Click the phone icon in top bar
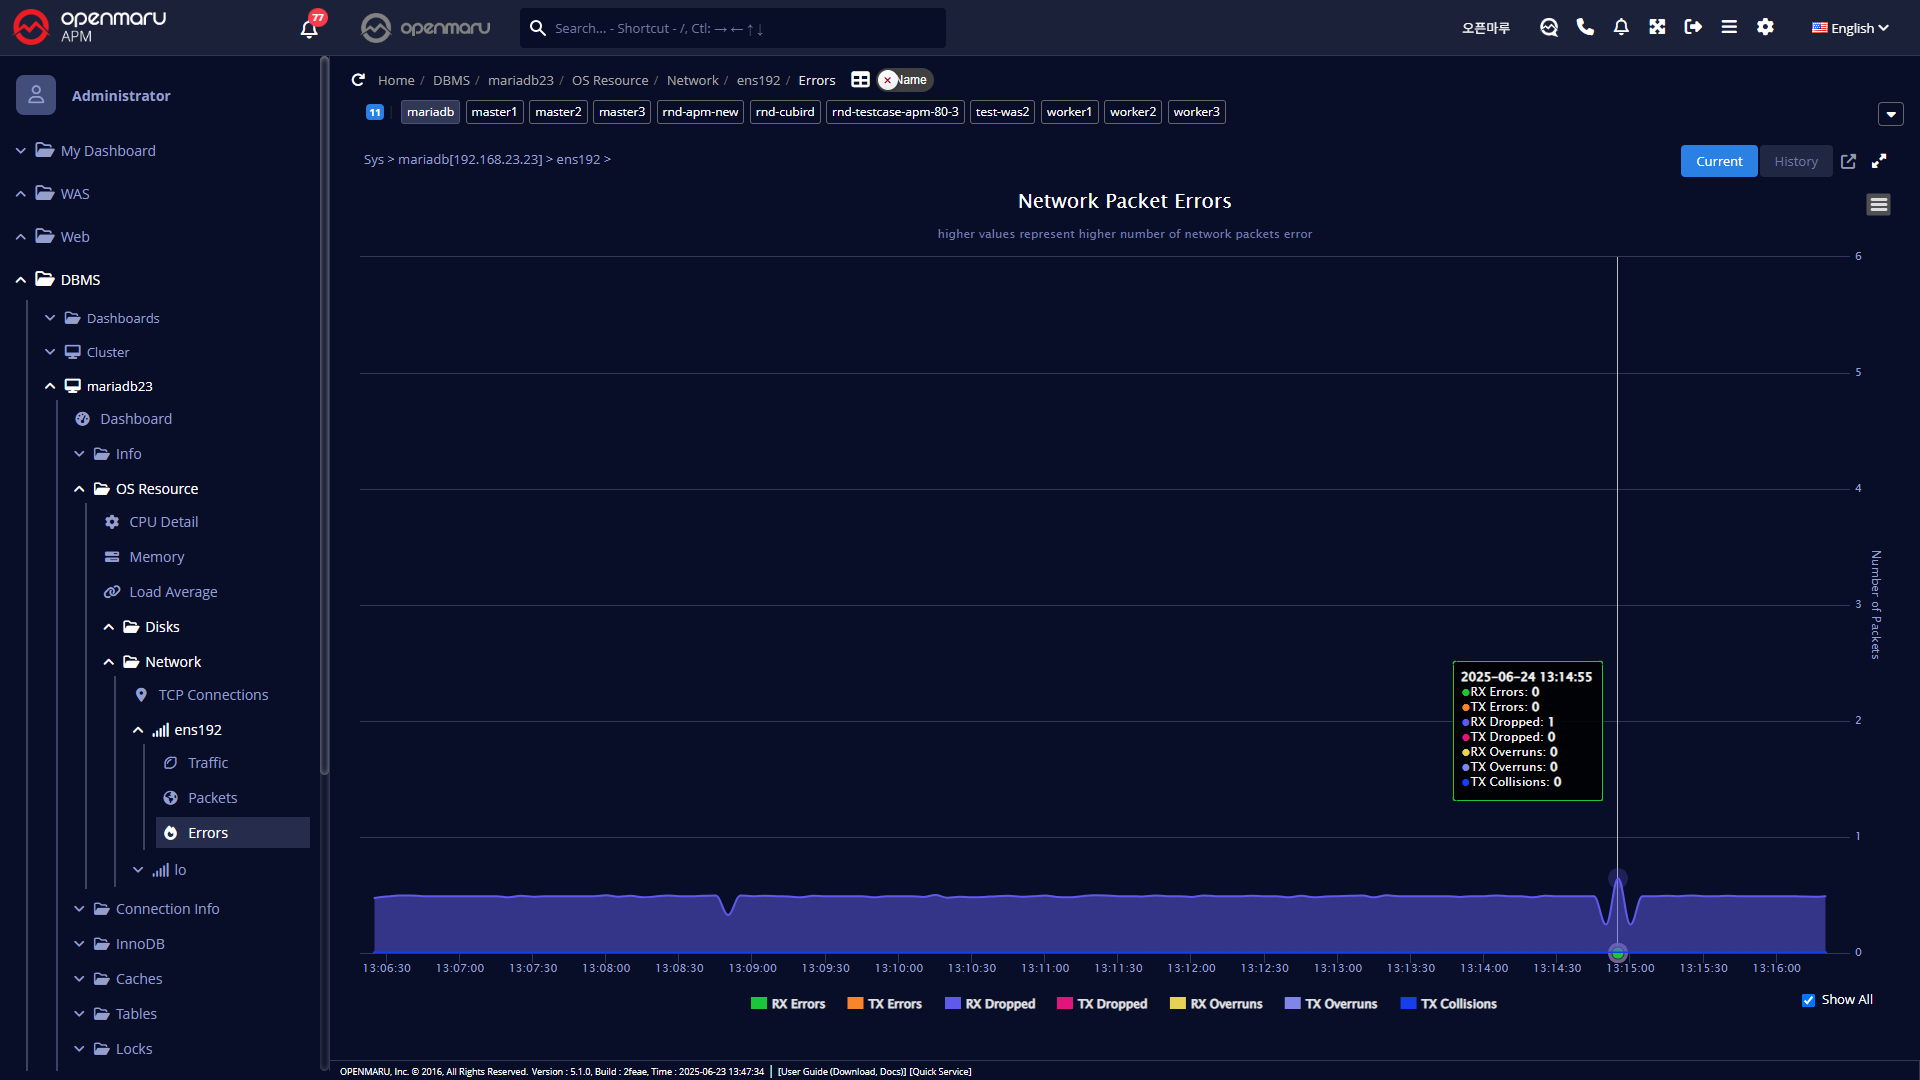 tap(1585, 27)
